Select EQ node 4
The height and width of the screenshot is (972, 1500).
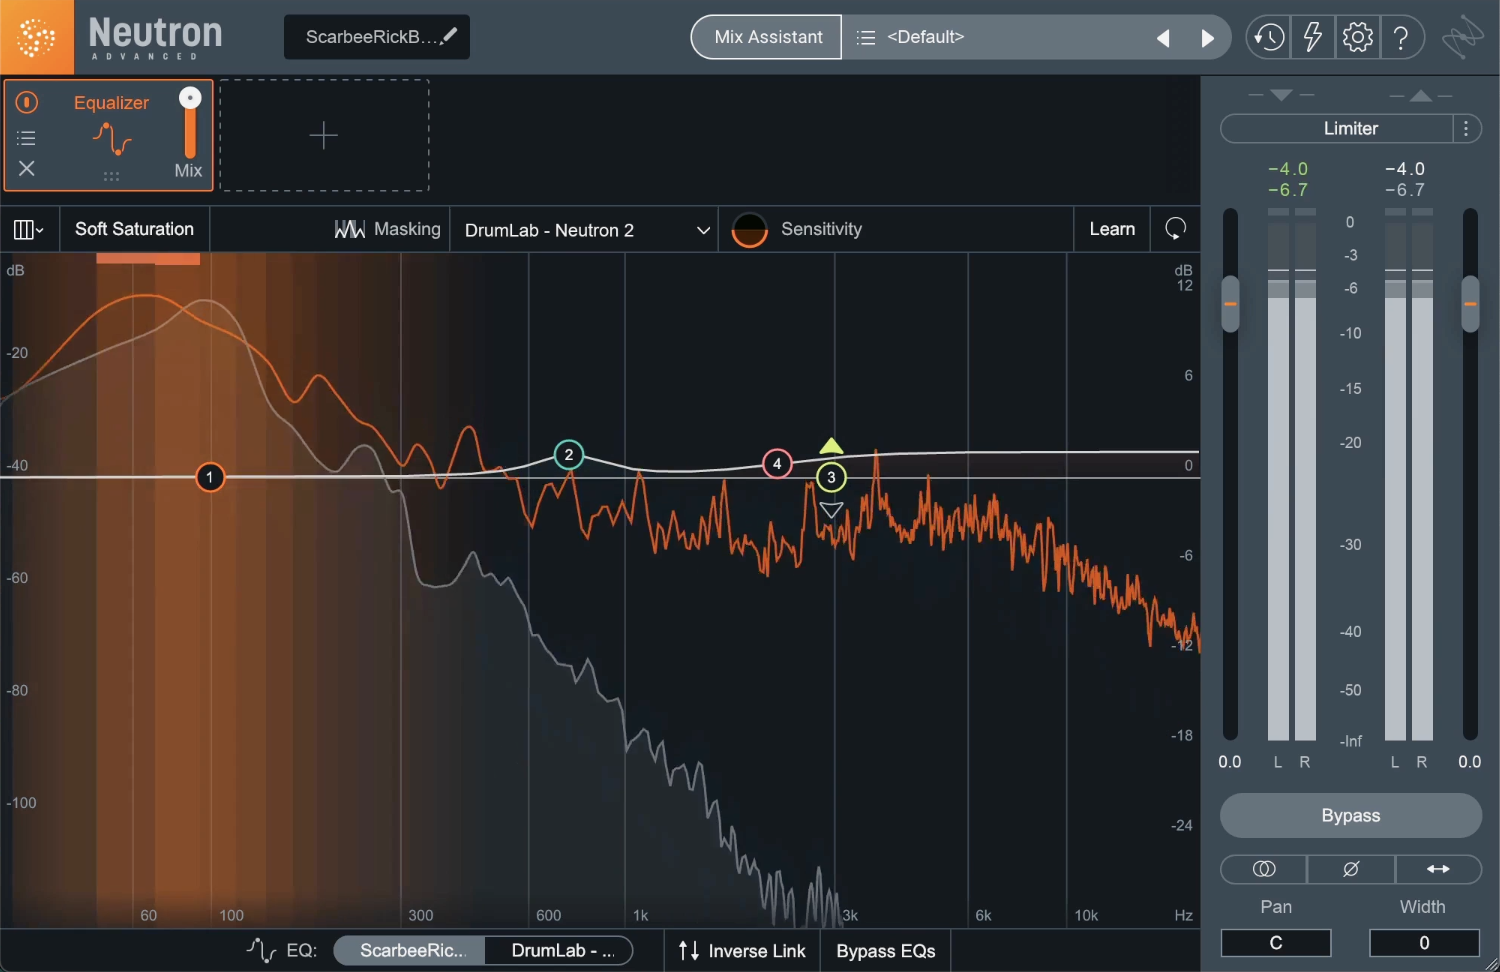pos(777,464)
